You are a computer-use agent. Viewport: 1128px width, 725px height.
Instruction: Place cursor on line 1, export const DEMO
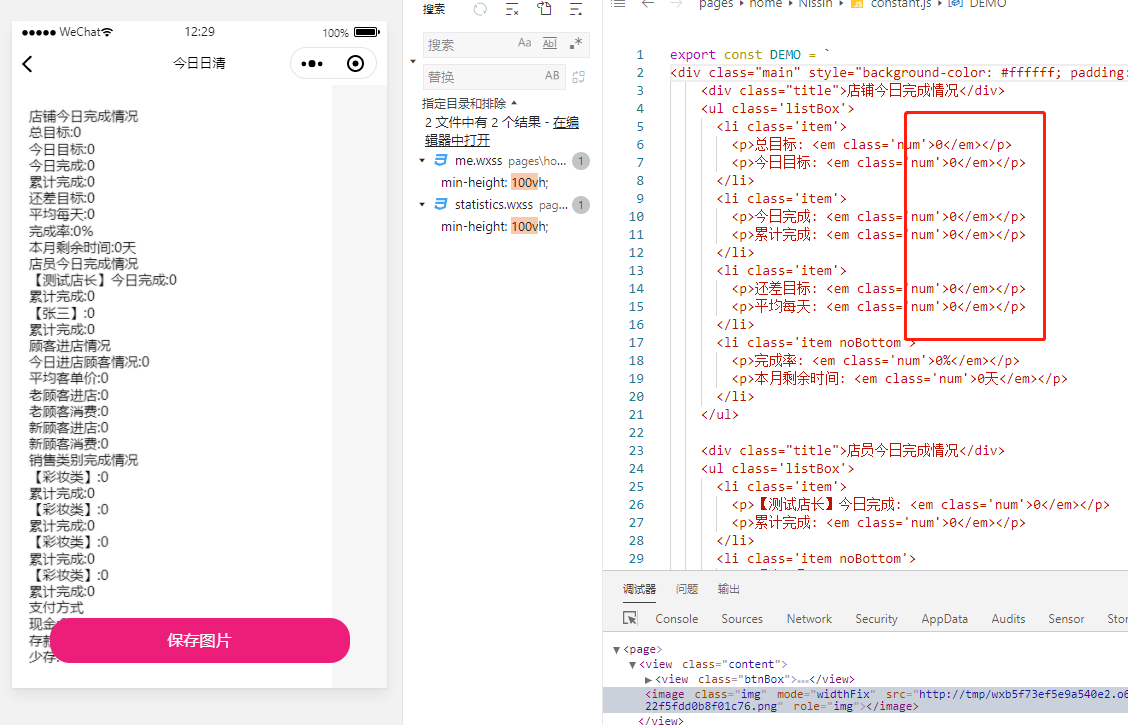pyautogui.click(x=750, y=55)
